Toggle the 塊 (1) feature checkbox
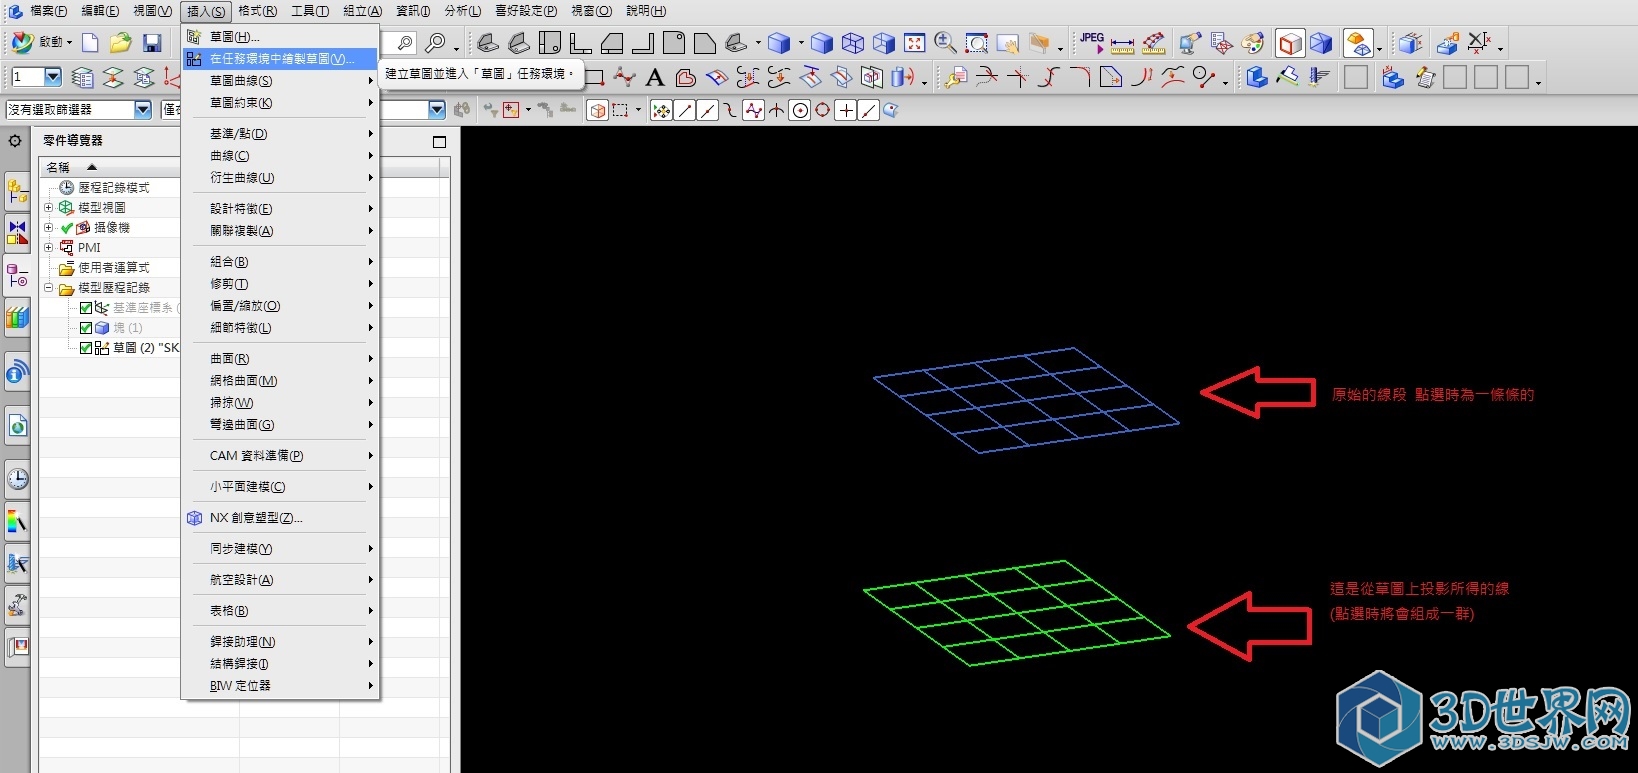The image size is (1638, 773). 86,328
